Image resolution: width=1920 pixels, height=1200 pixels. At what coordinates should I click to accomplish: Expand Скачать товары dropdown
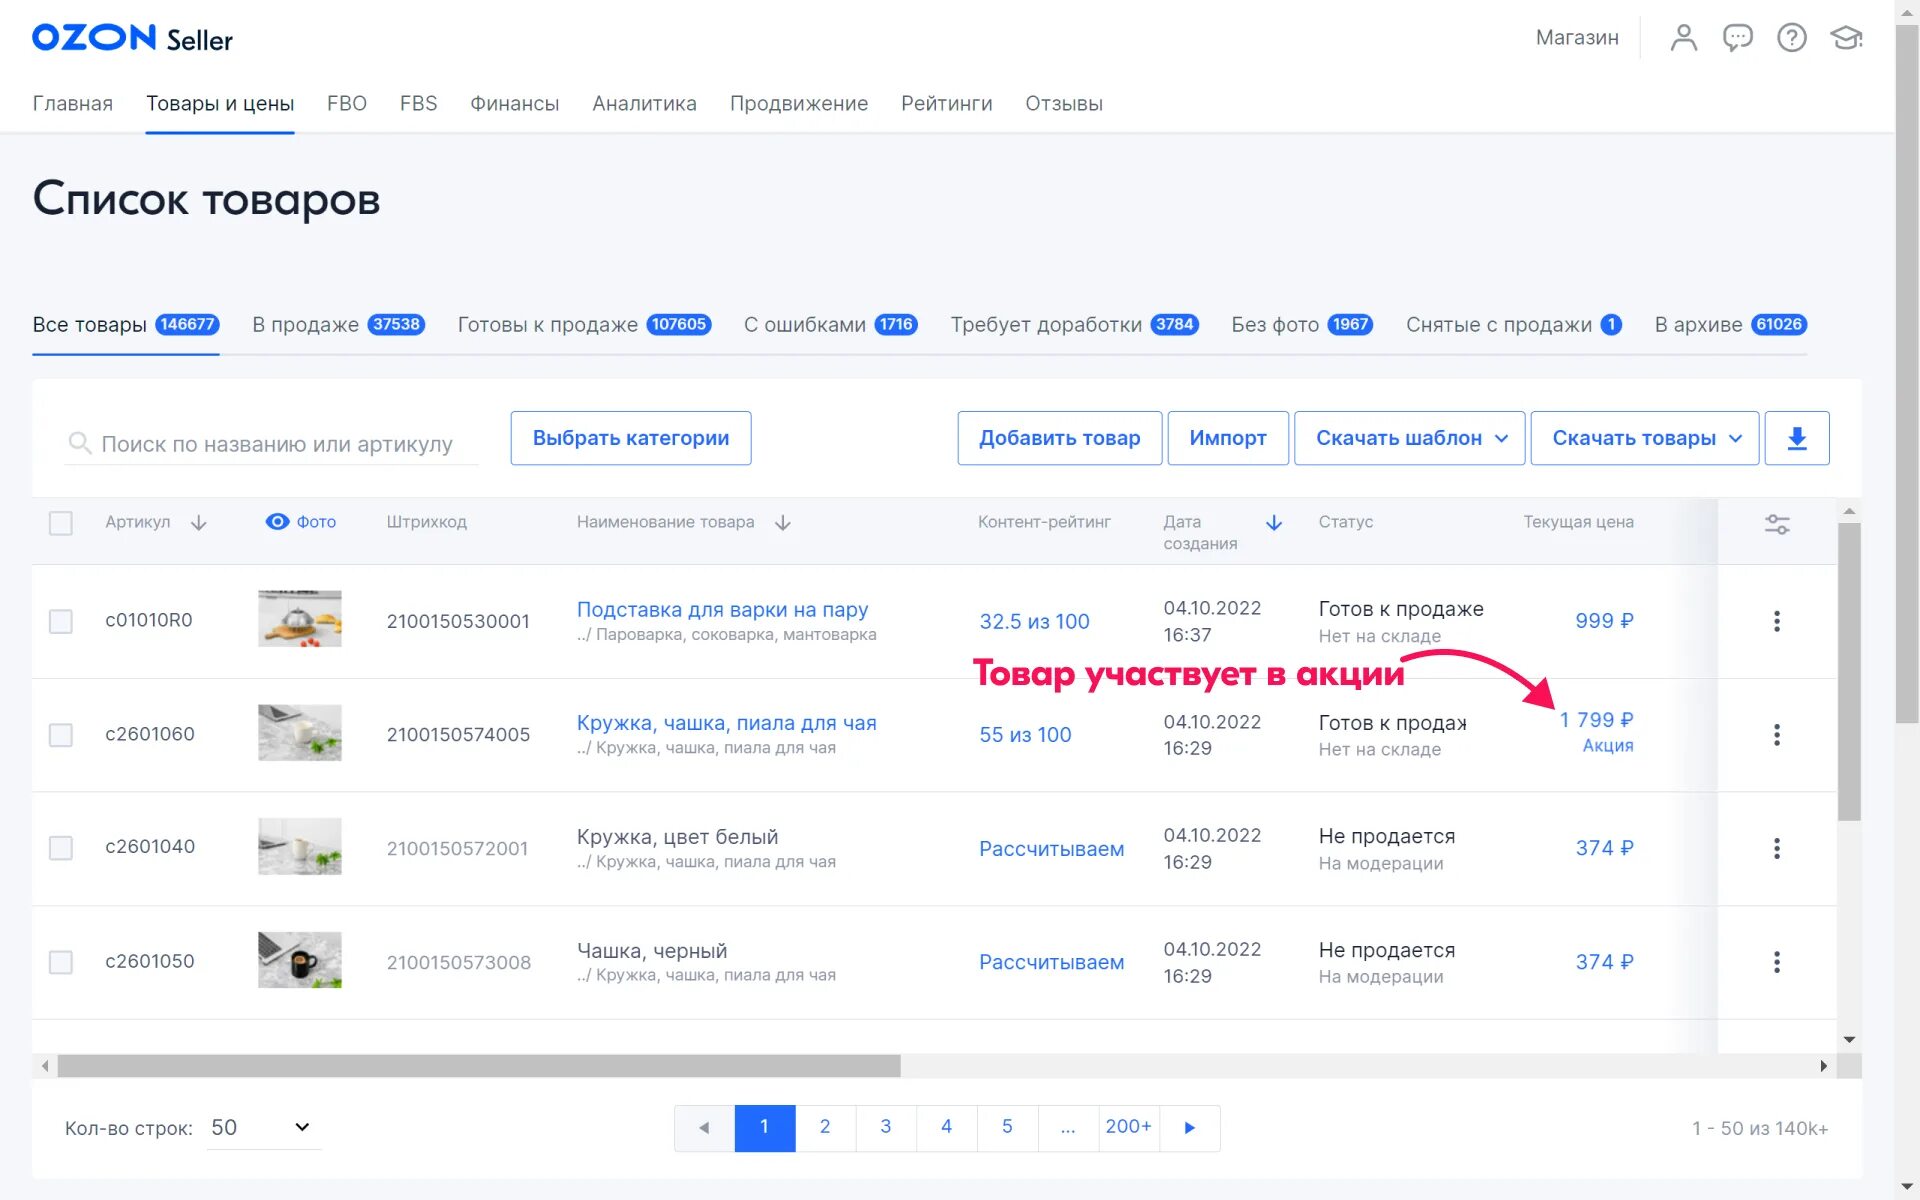point(1645,438)
